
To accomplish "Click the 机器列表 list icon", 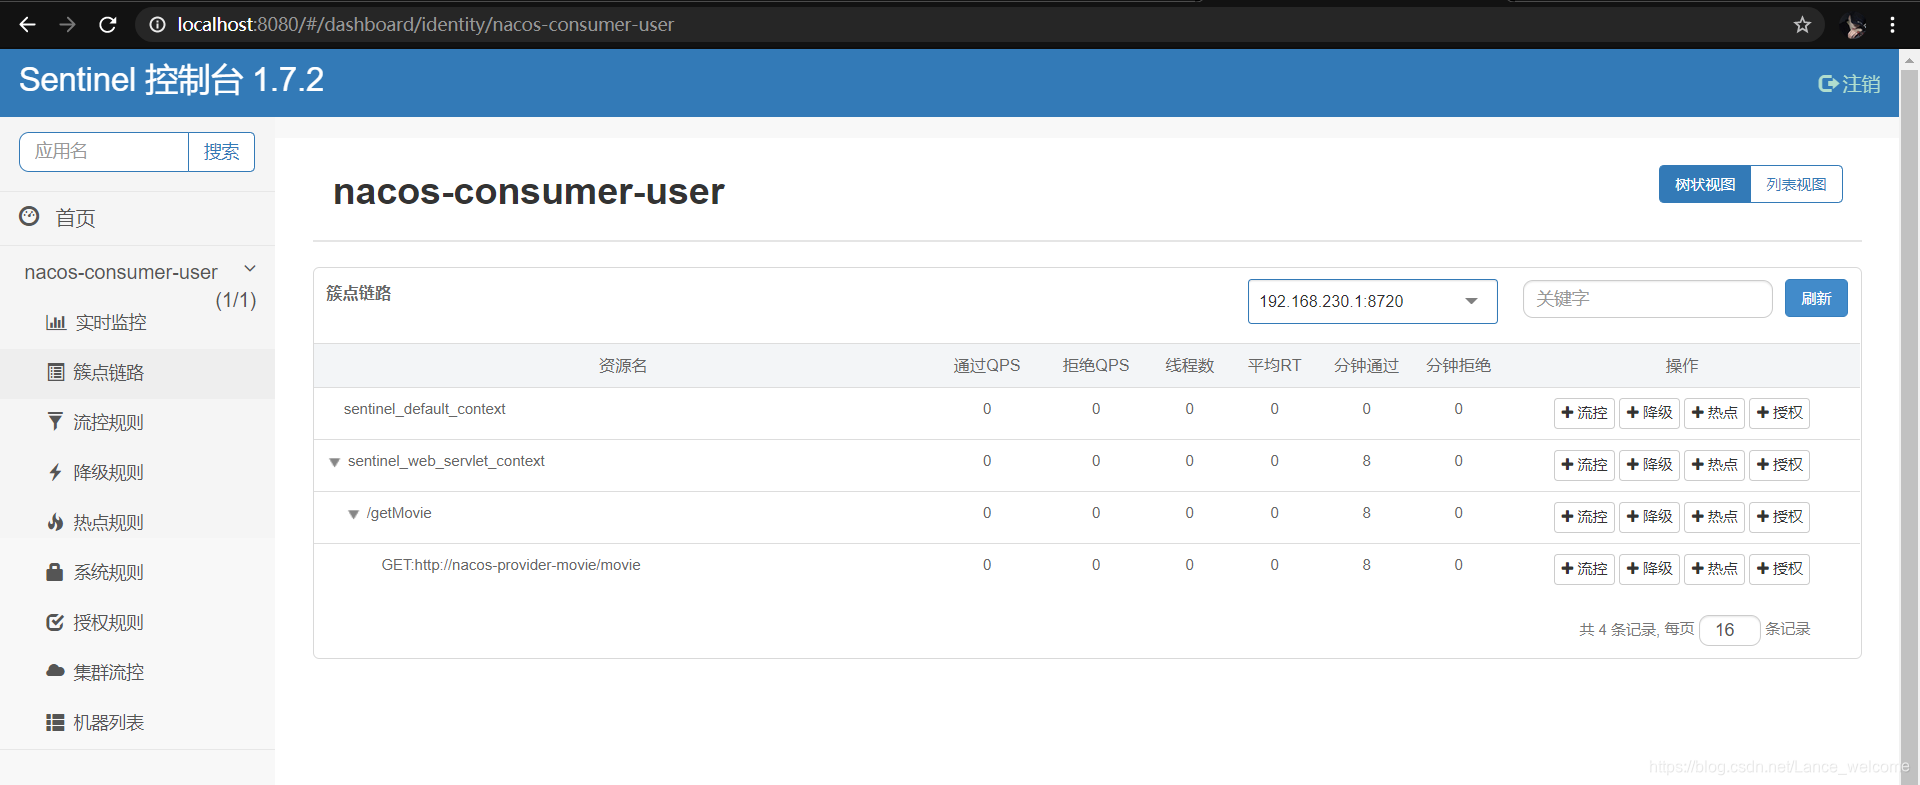I will pos(55,722).
